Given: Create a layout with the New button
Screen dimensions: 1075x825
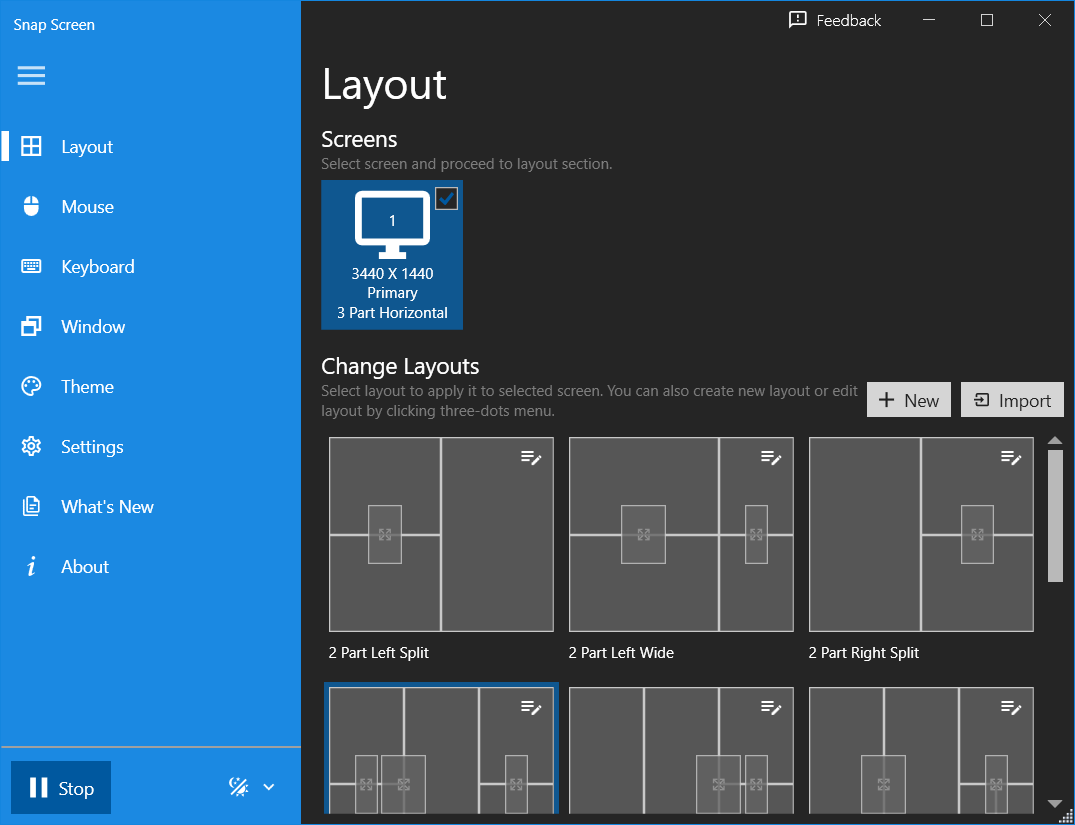Looking at the screenshot, I should tap(908, 400).
